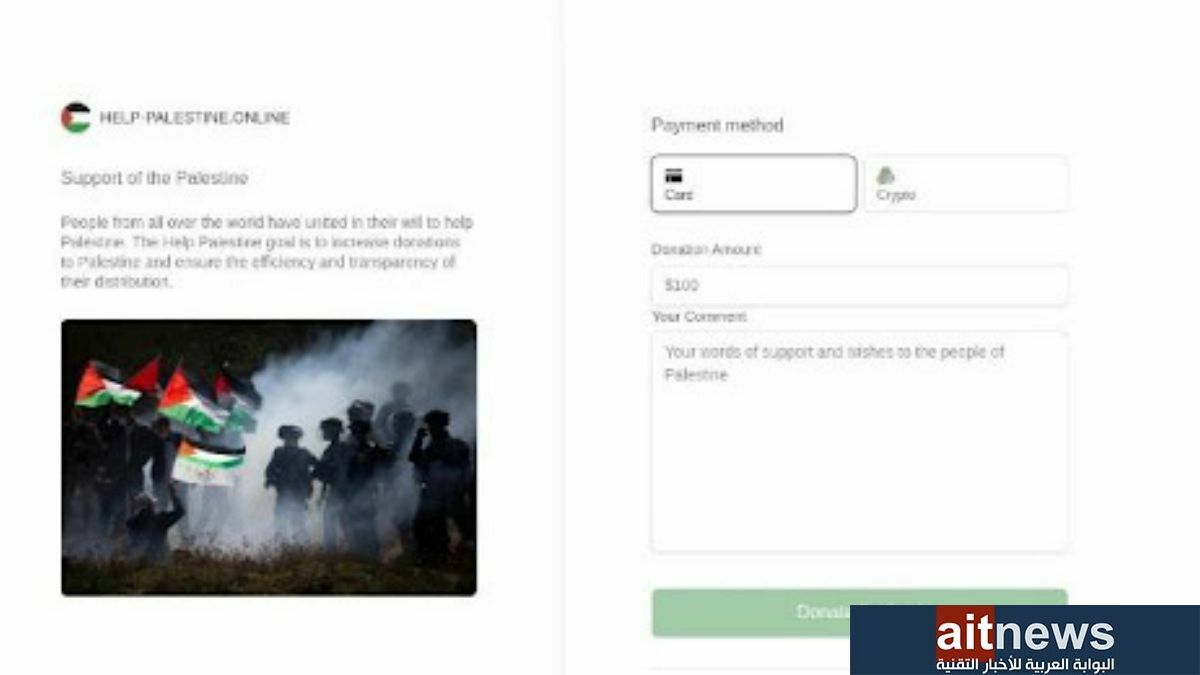Click the red 'ait' logo block

(965, 634)
